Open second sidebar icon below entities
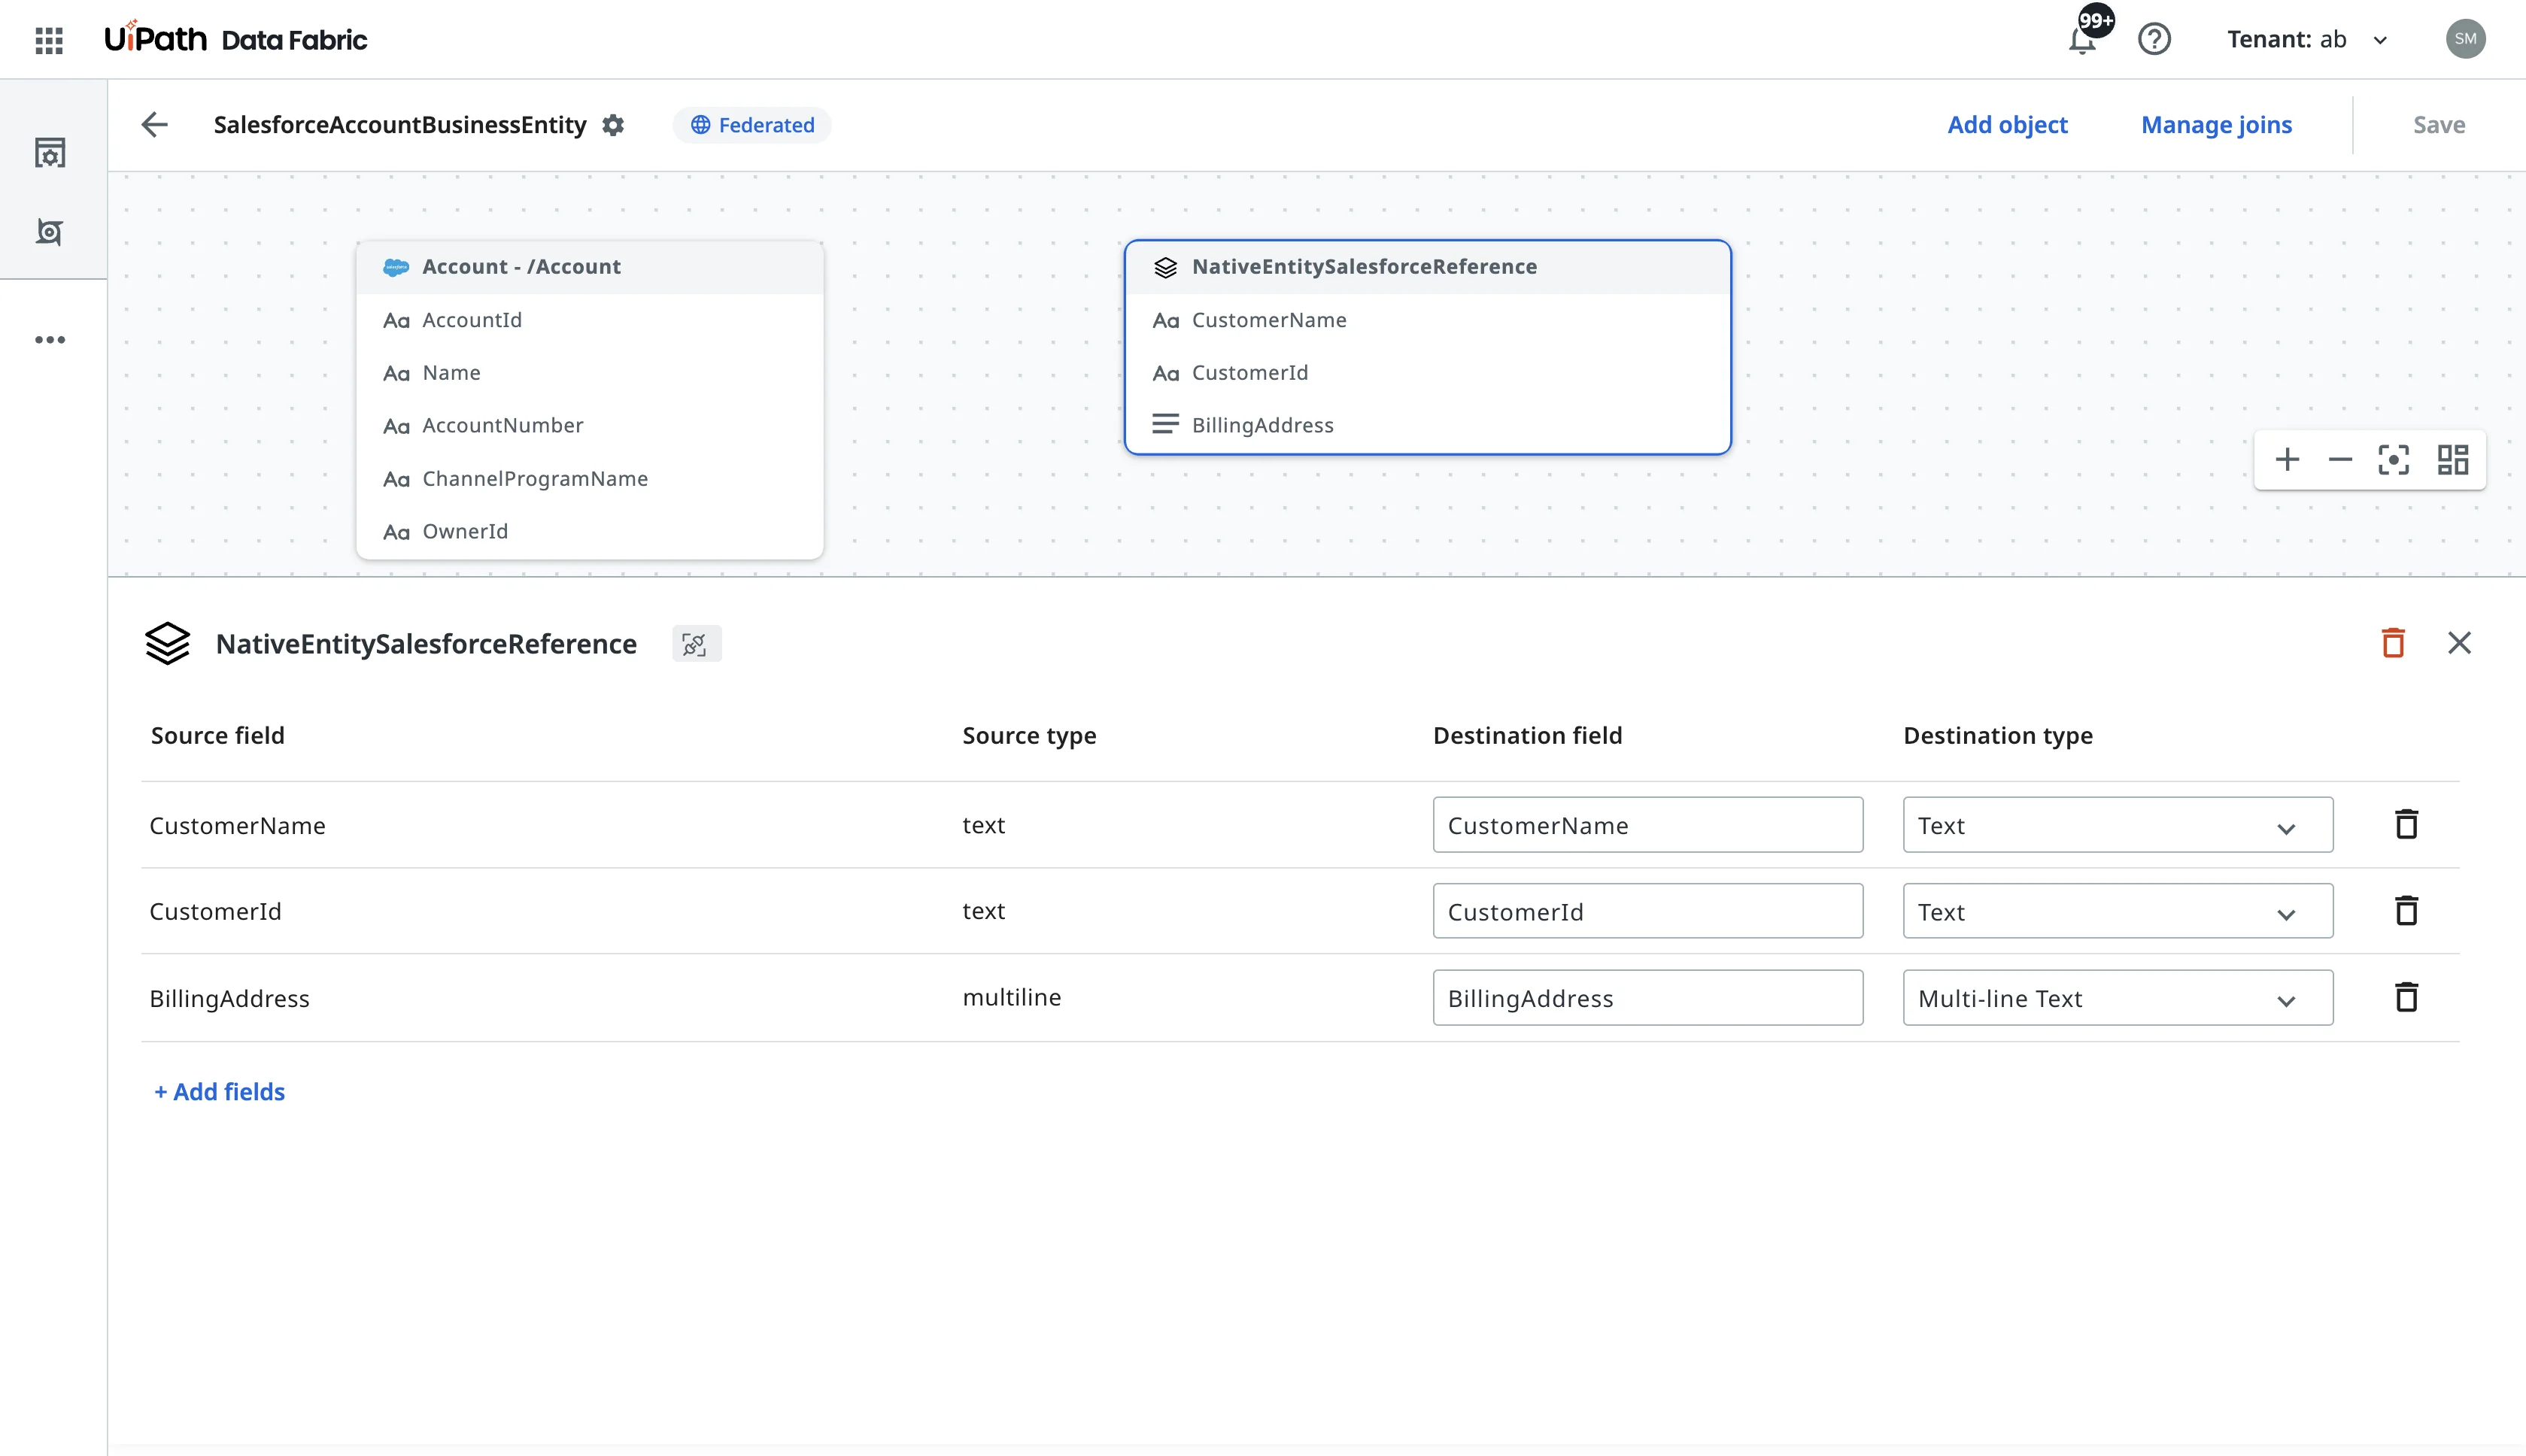This screenshot has height=1456, width=2526. tap(50, 232)
